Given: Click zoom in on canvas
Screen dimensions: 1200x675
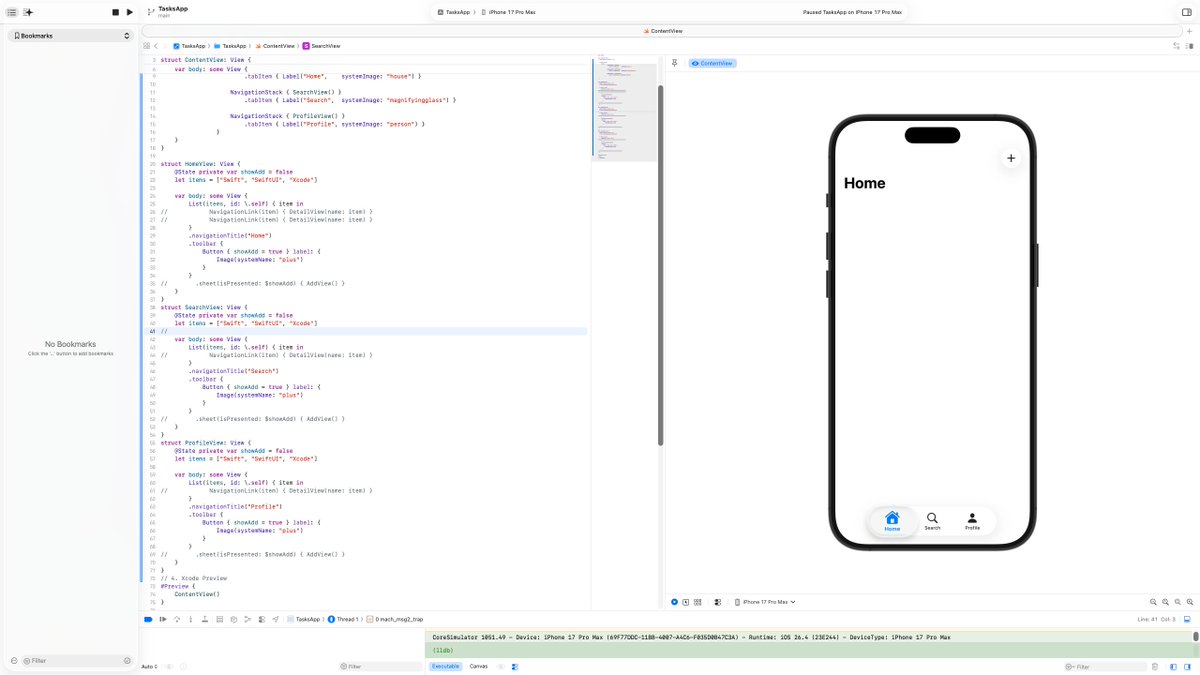Looking at the screenshot, I should point(1189,602).
